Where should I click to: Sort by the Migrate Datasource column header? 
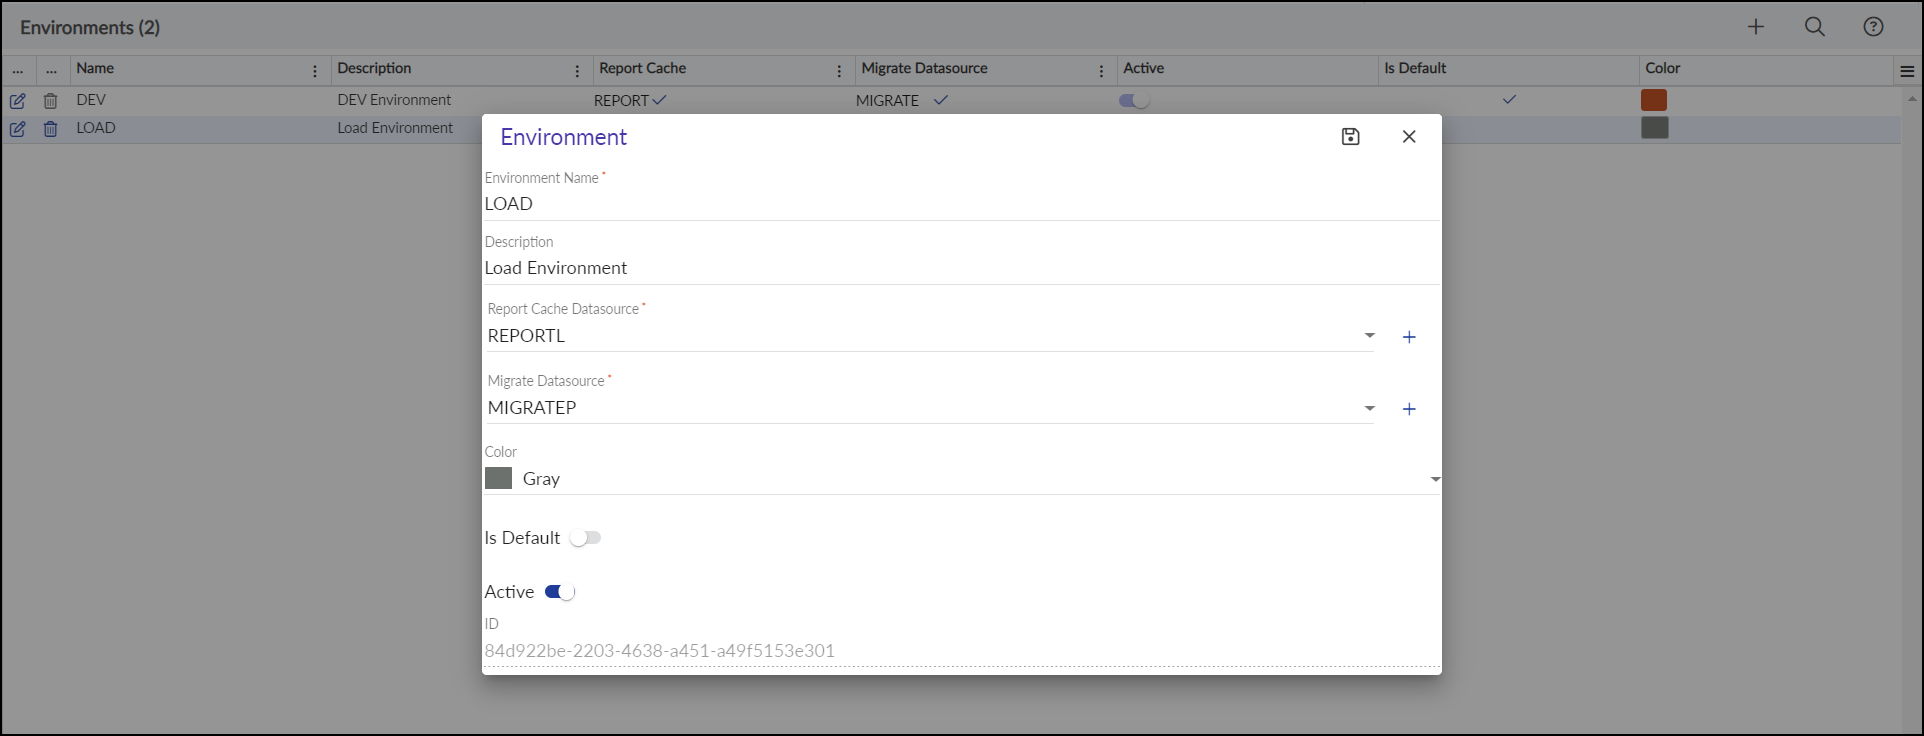click(924, 68)
